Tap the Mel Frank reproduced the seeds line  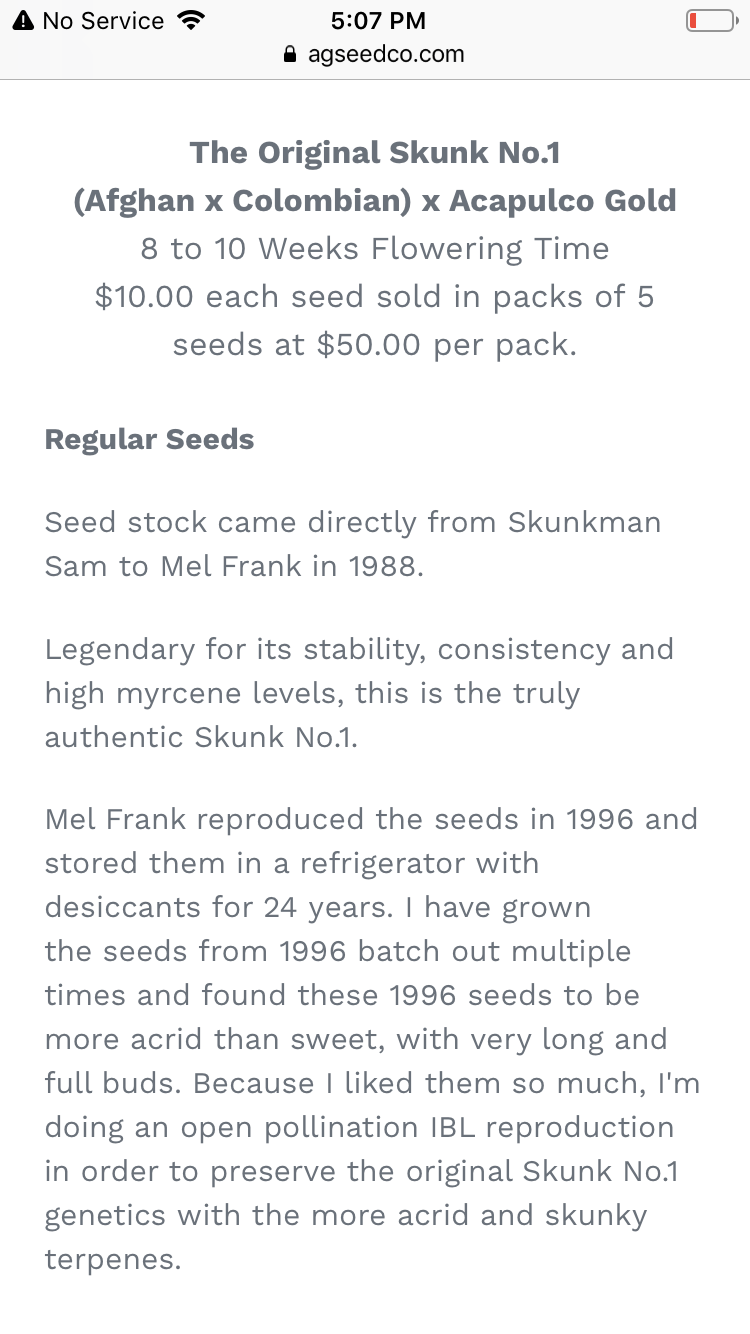[x=371, y=819]
